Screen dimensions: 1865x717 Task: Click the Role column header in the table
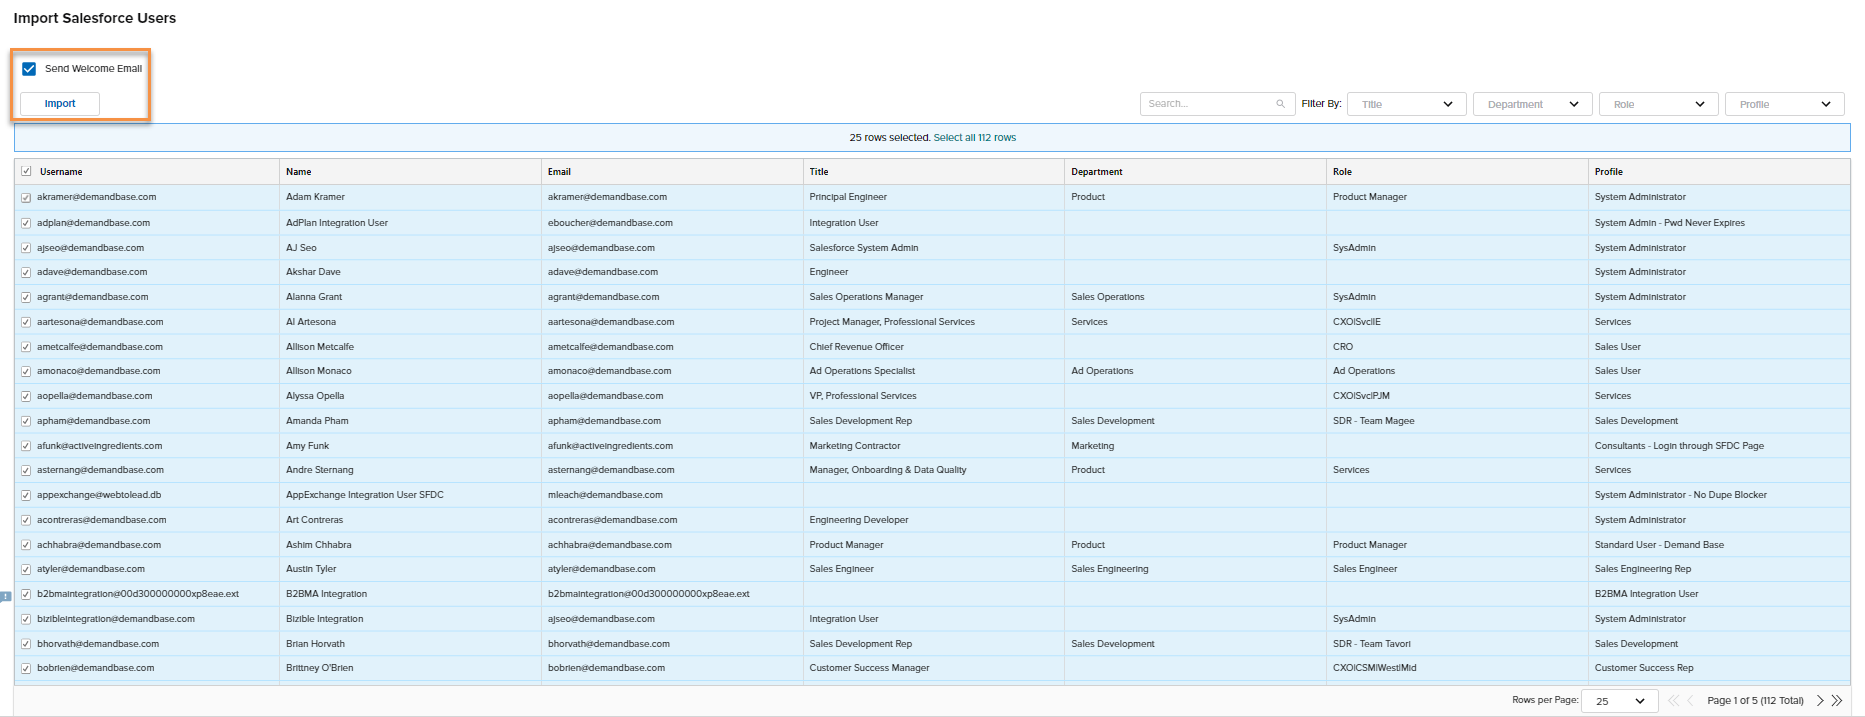(x=1342, y=172)
